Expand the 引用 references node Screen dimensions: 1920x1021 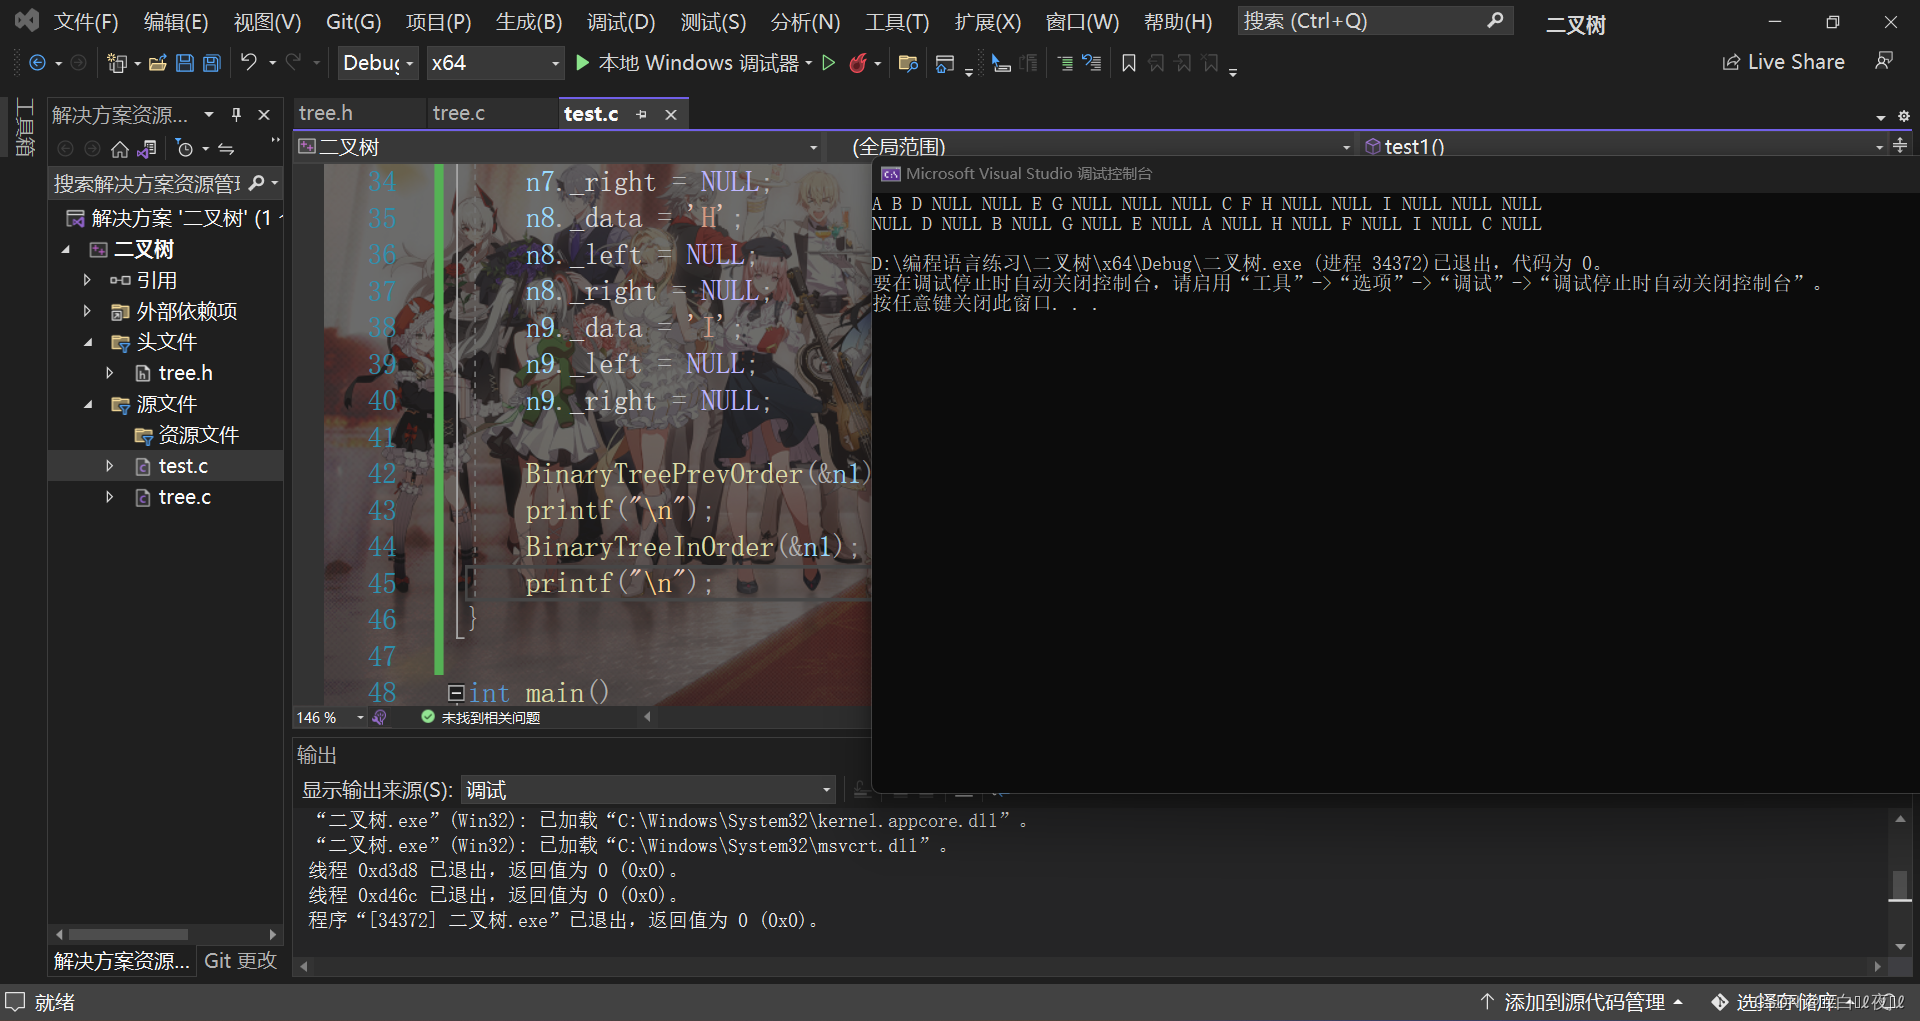(87, 280)
